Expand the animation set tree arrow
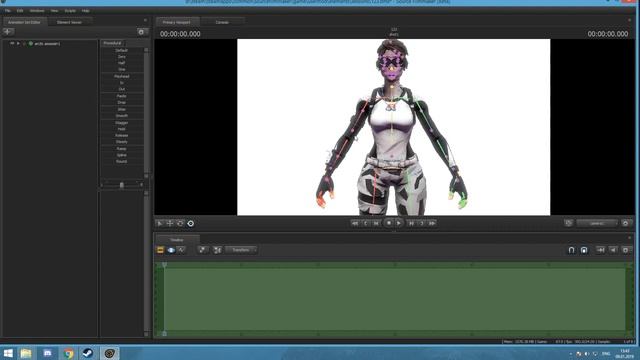The height and width of the screenshot is (360, 640). [x=18, y=43]
